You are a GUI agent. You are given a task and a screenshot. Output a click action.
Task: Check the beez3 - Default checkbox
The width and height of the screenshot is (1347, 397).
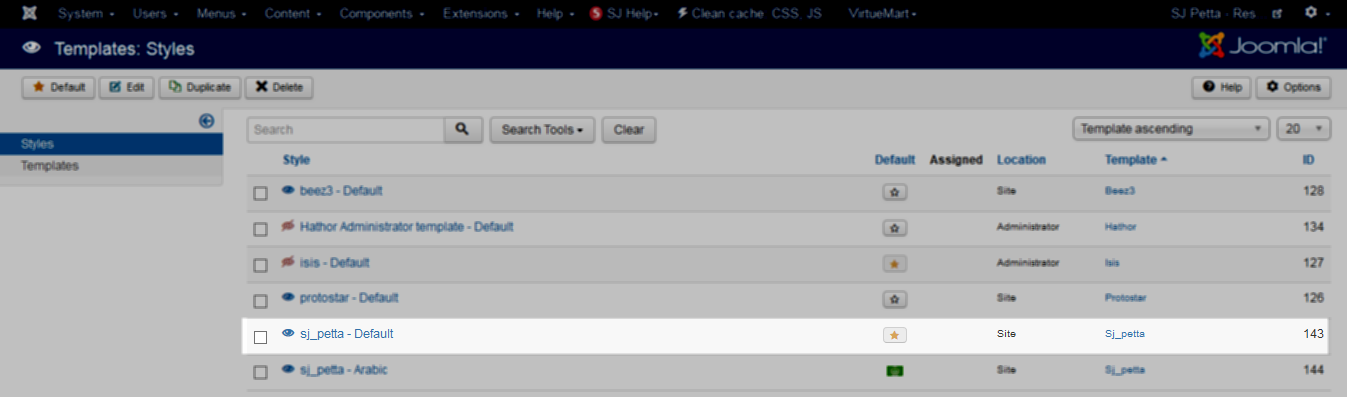click(x=260, y=193)
